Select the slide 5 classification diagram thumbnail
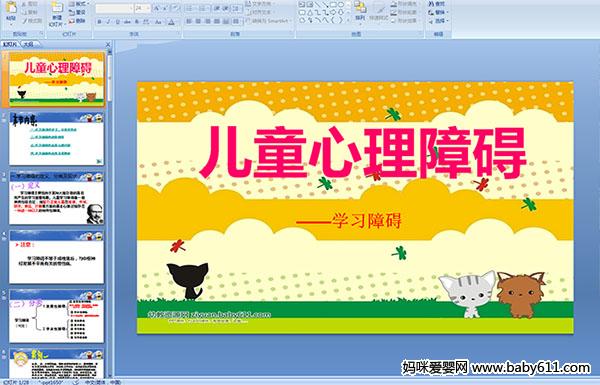Screen dimensions: 600x385 click(56, 316)
